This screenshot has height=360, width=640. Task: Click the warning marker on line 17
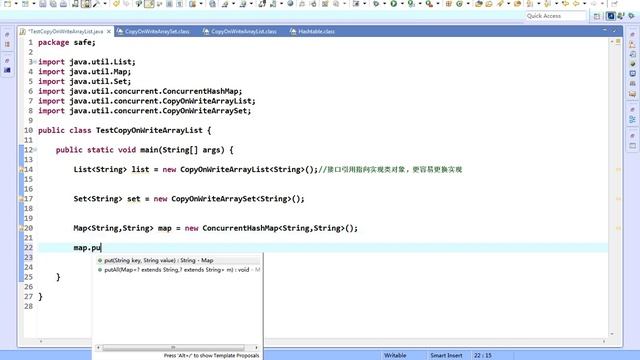(x=21, y=199)
